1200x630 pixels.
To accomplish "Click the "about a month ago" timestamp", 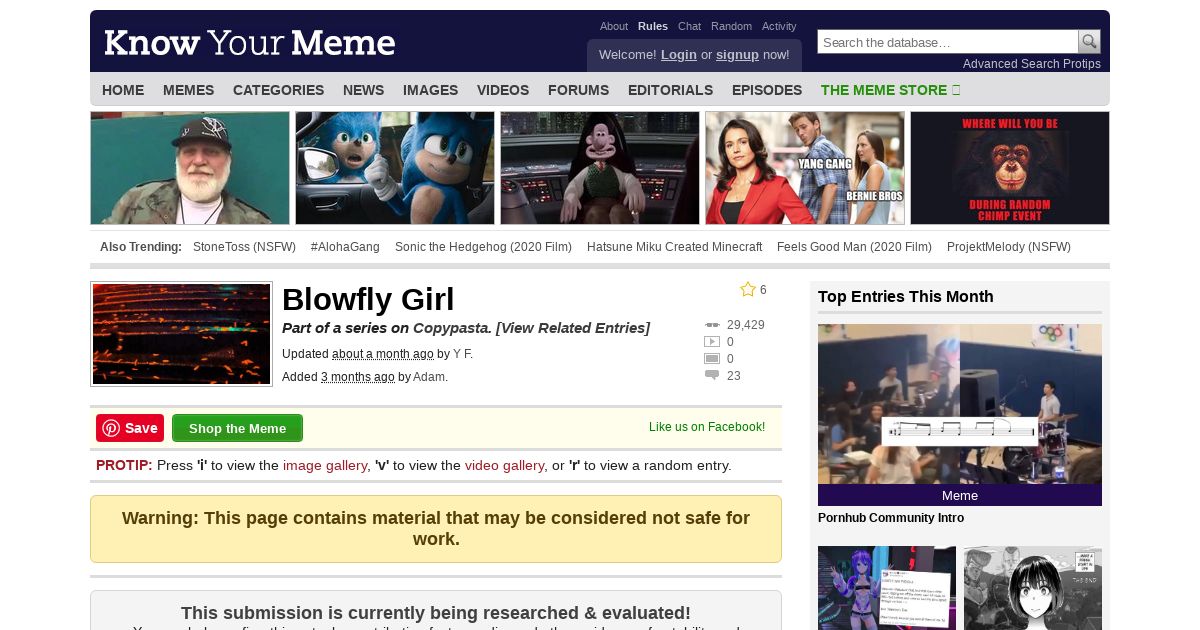I will pyautogui.click(x=383, y=354).
